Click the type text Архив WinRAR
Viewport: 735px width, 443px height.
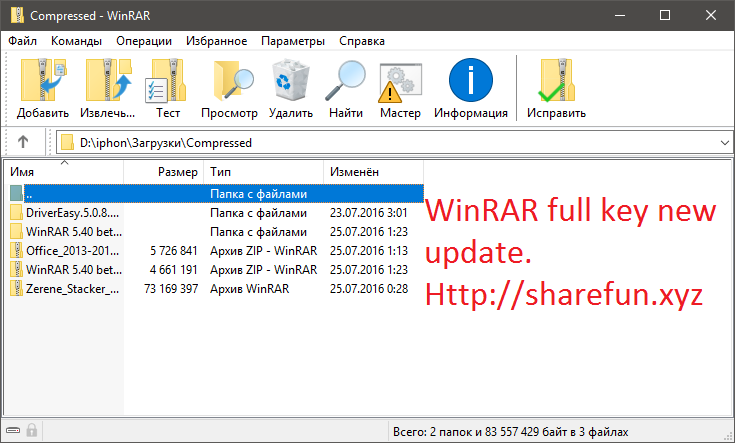pyautogui.click(x=249, y=288)
